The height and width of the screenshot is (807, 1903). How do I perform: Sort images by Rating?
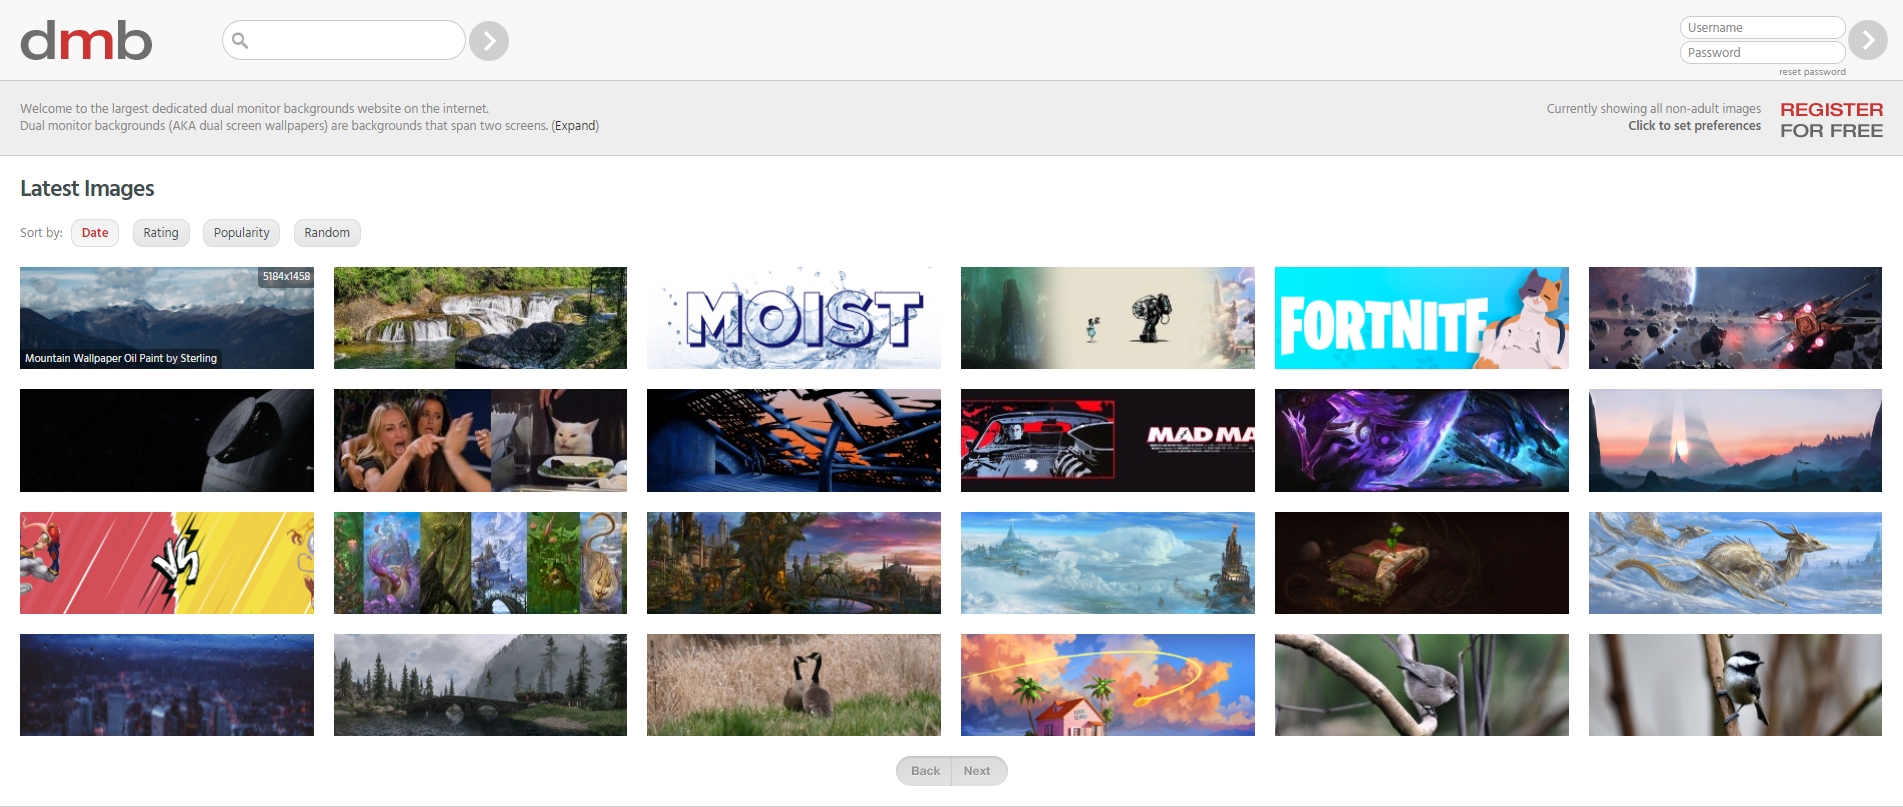161,233
